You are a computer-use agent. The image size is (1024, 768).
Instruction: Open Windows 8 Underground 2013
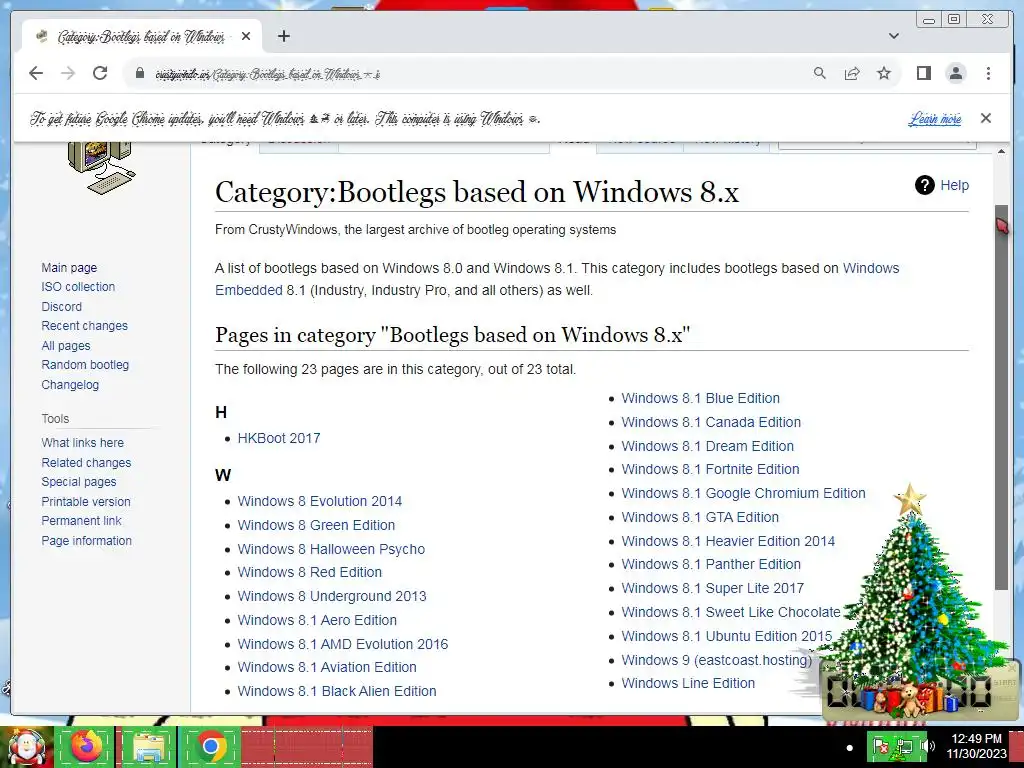tap(332, 596)
